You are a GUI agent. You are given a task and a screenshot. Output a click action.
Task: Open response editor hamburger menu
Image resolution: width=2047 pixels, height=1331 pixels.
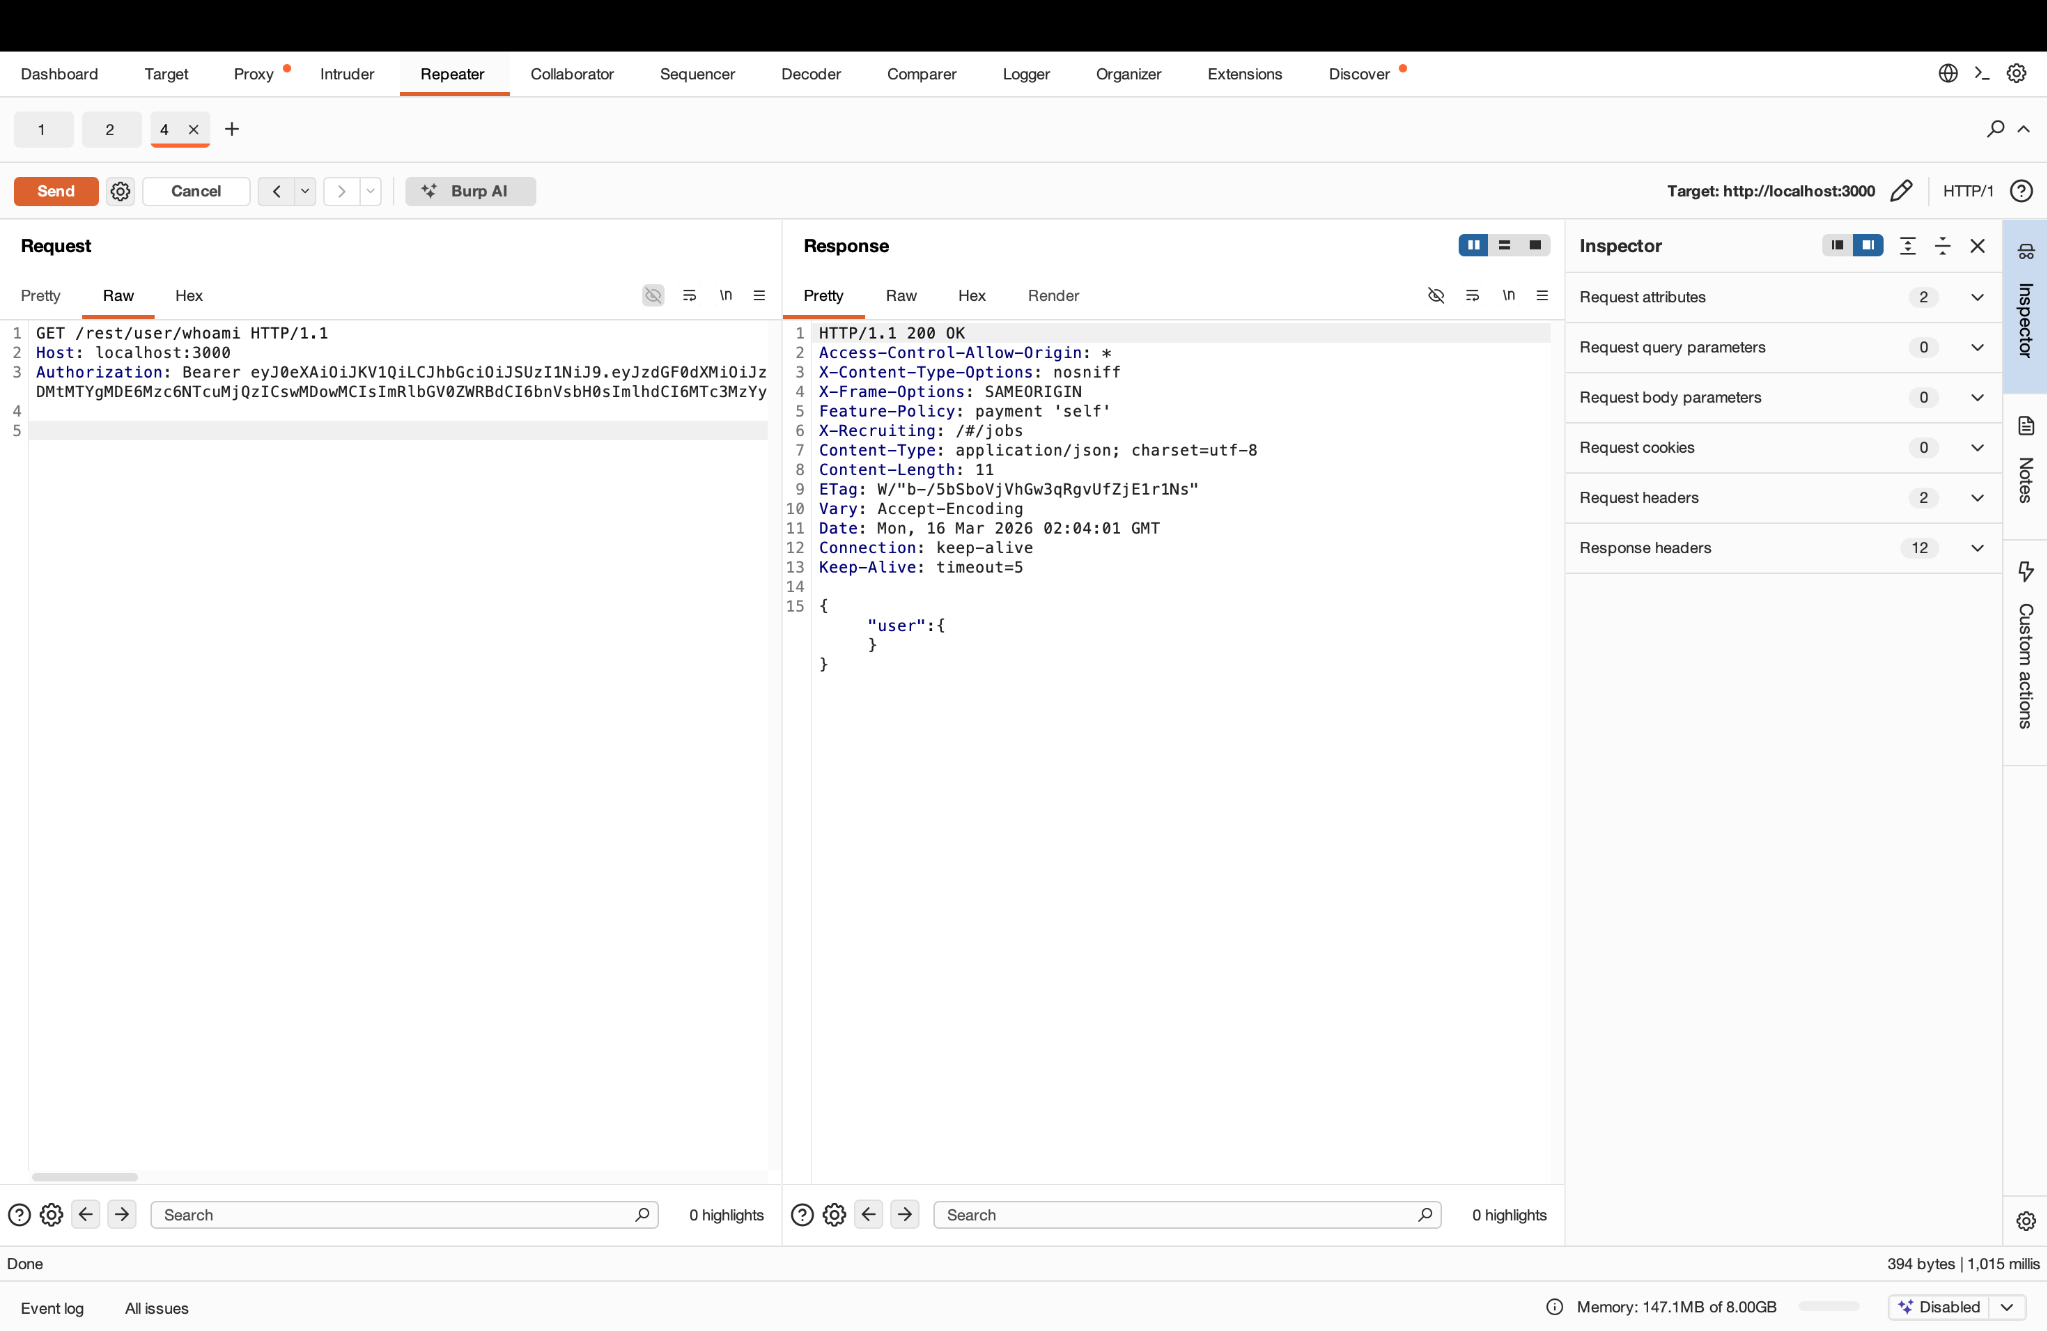tap(1542, 295)
